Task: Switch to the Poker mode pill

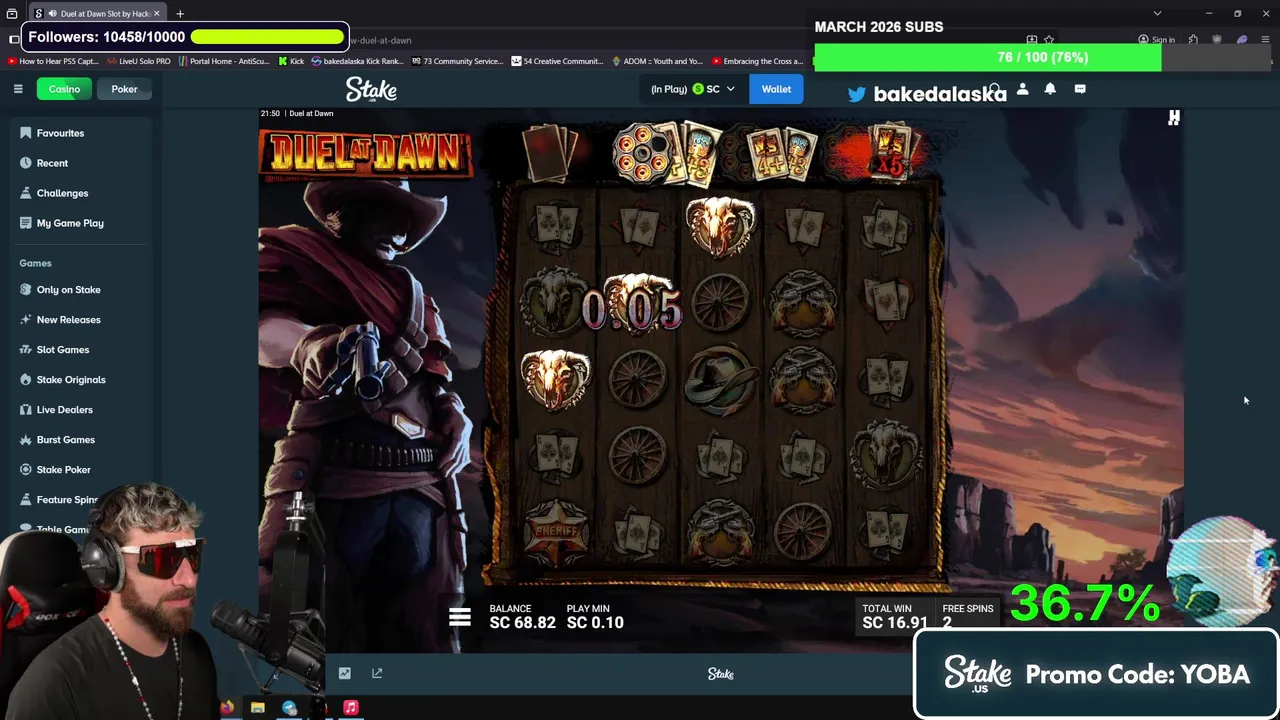Action: click(x=124, y=89)
